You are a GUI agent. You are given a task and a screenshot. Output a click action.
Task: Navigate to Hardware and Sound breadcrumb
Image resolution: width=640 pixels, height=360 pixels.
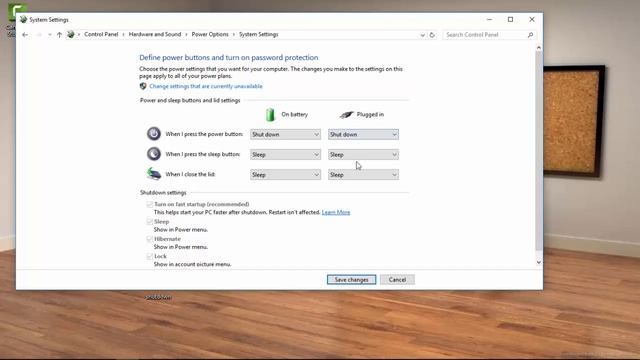coord(155,34)
